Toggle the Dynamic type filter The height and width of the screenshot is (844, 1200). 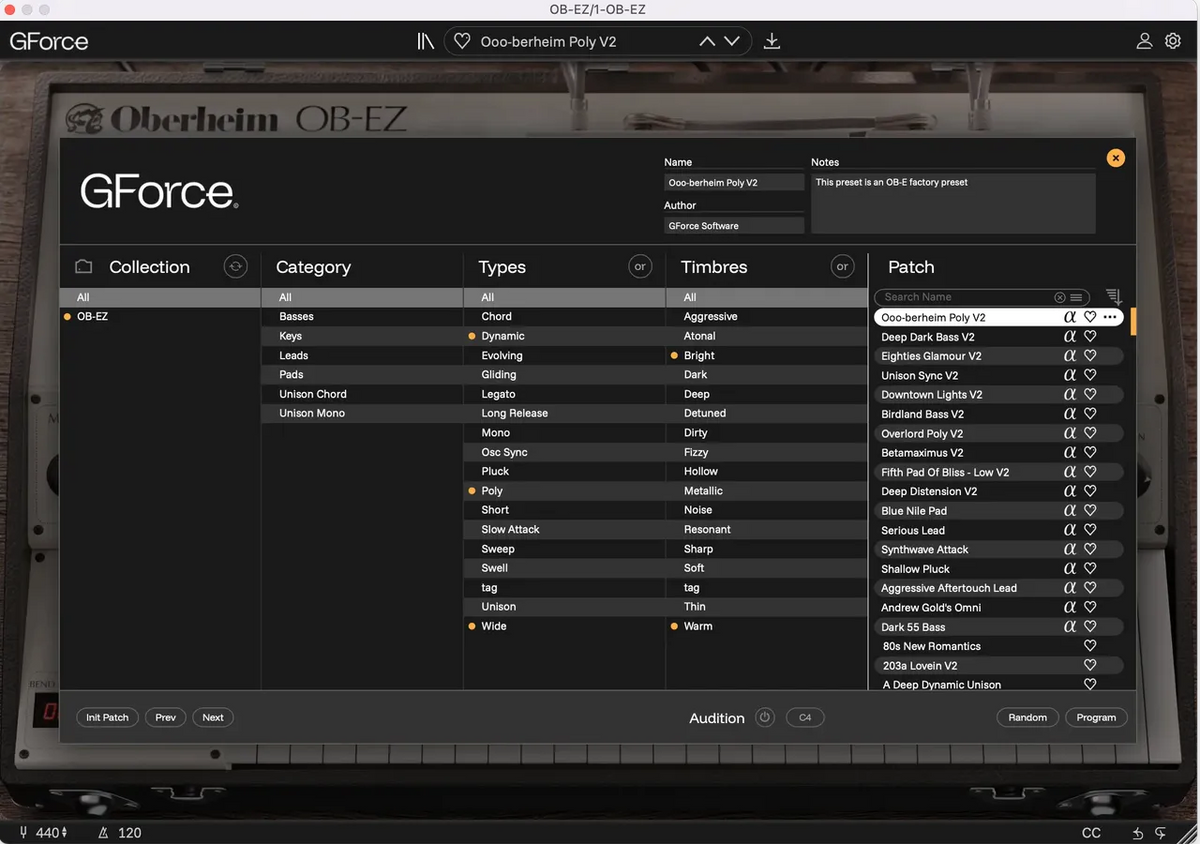tap(564, 336)
